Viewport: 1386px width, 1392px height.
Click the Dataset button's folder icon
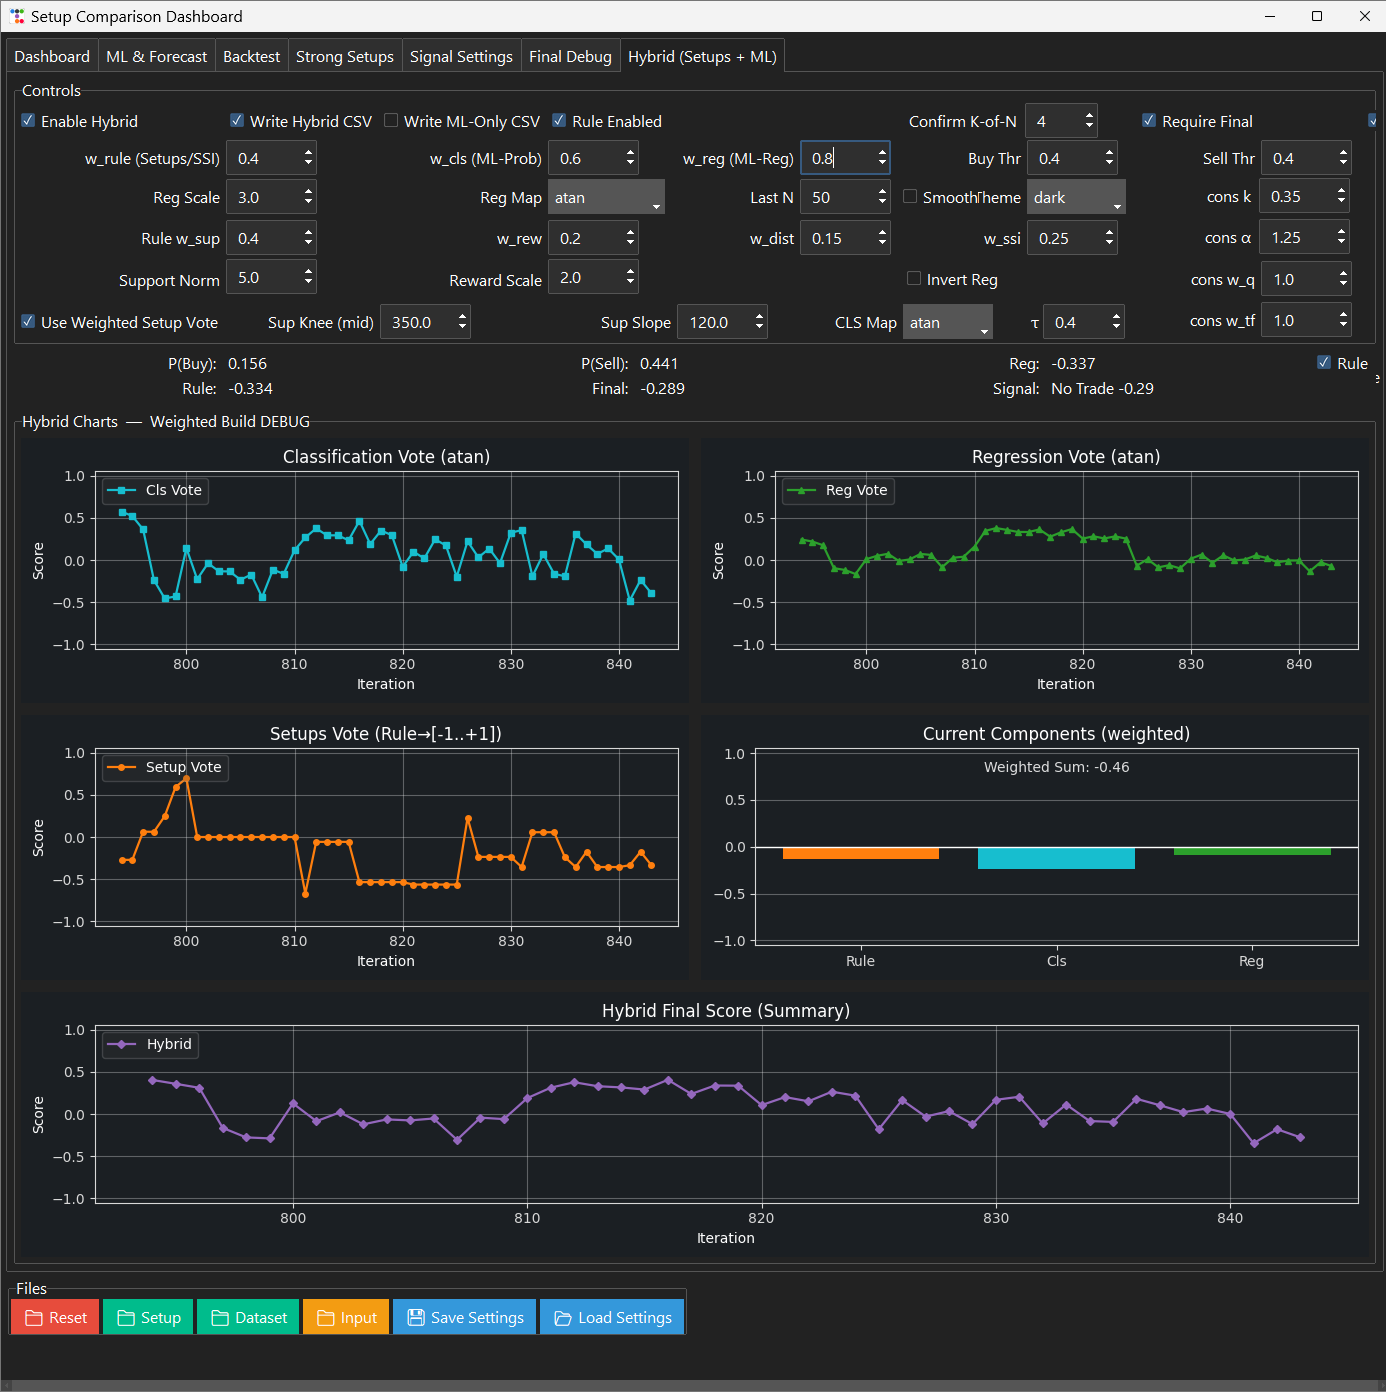click(x=220, y=1318)
